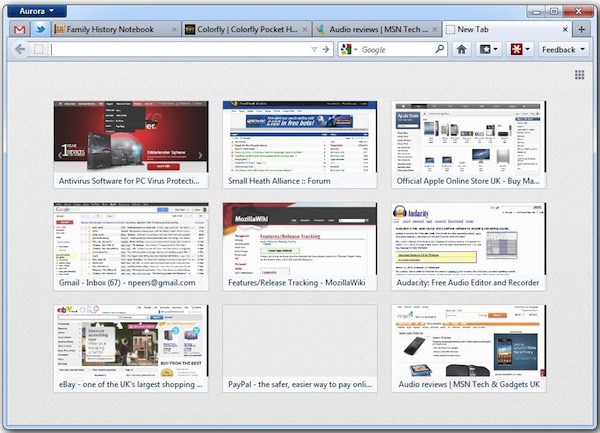
Task: Close the Audio reviews MSN Tech tab
Action: click(x=435, y=29)
